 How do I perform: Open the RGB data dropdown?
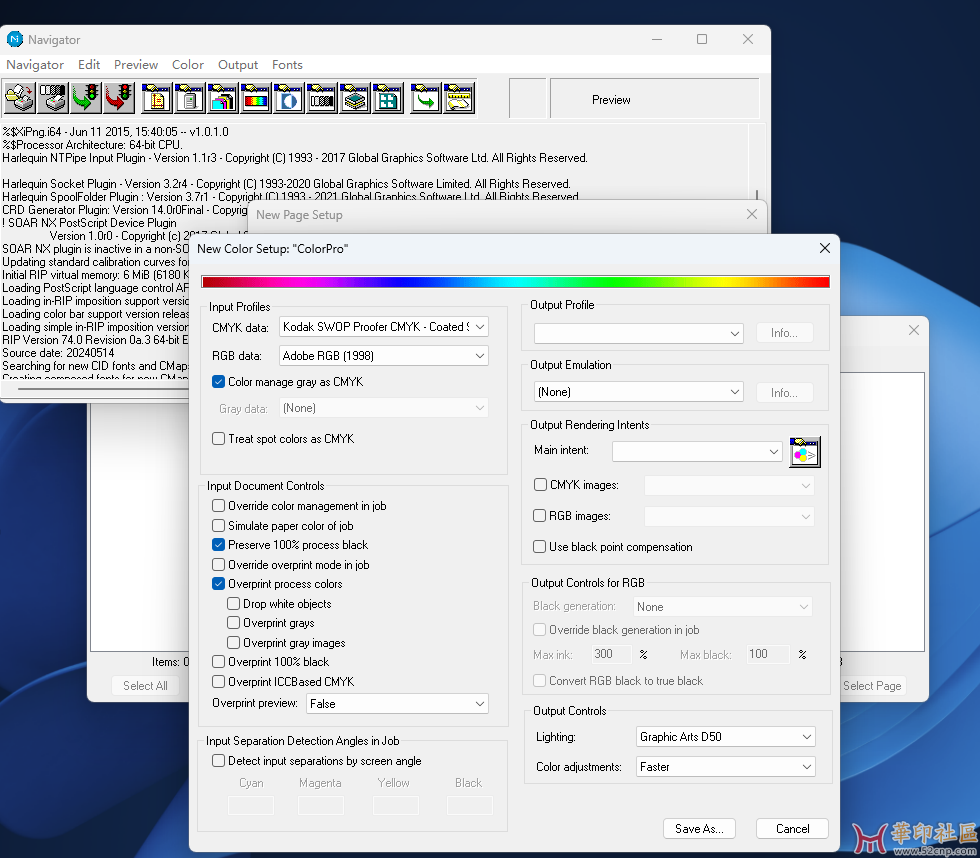tap(384, 356)
